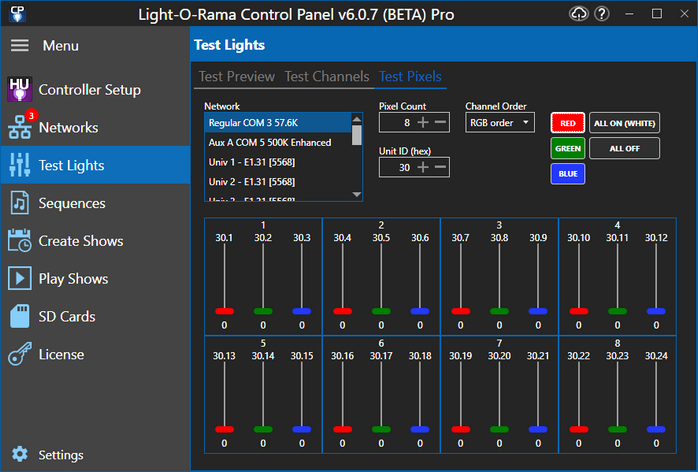Viewport: 698px width, 472px height.
Task: Open the Networks icon with badge
Action: coord(20,127)
